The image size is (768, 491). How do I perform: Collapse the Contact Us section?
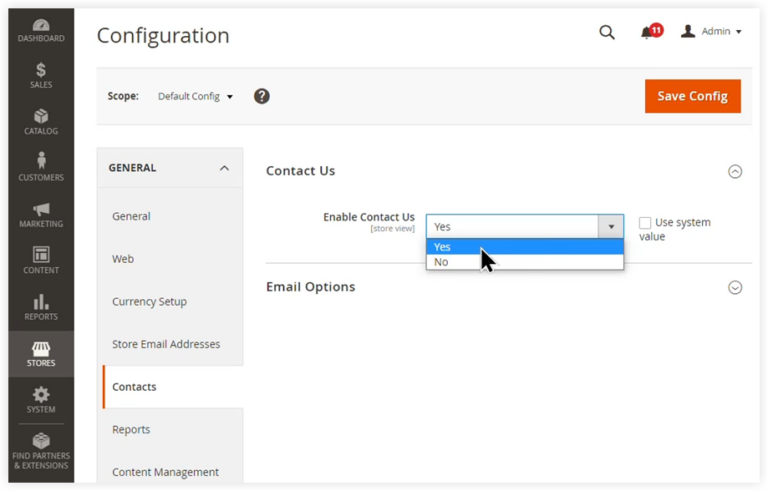(x=735, y=172)
